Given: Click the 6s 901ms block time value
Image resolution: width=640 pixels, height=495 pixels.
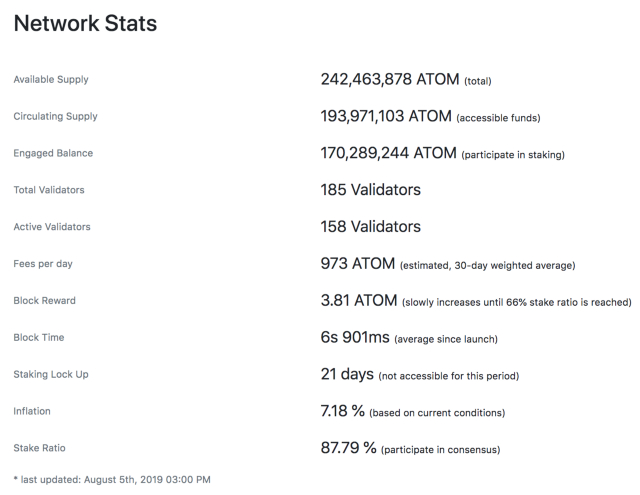Looking at the screenshot, I should coord(355,338).
